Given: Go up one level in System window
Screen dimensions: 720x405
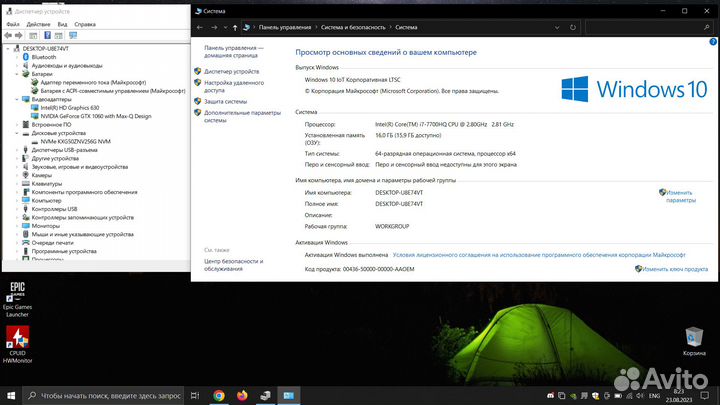Looking at the screenshot, I should pos(235,28).
